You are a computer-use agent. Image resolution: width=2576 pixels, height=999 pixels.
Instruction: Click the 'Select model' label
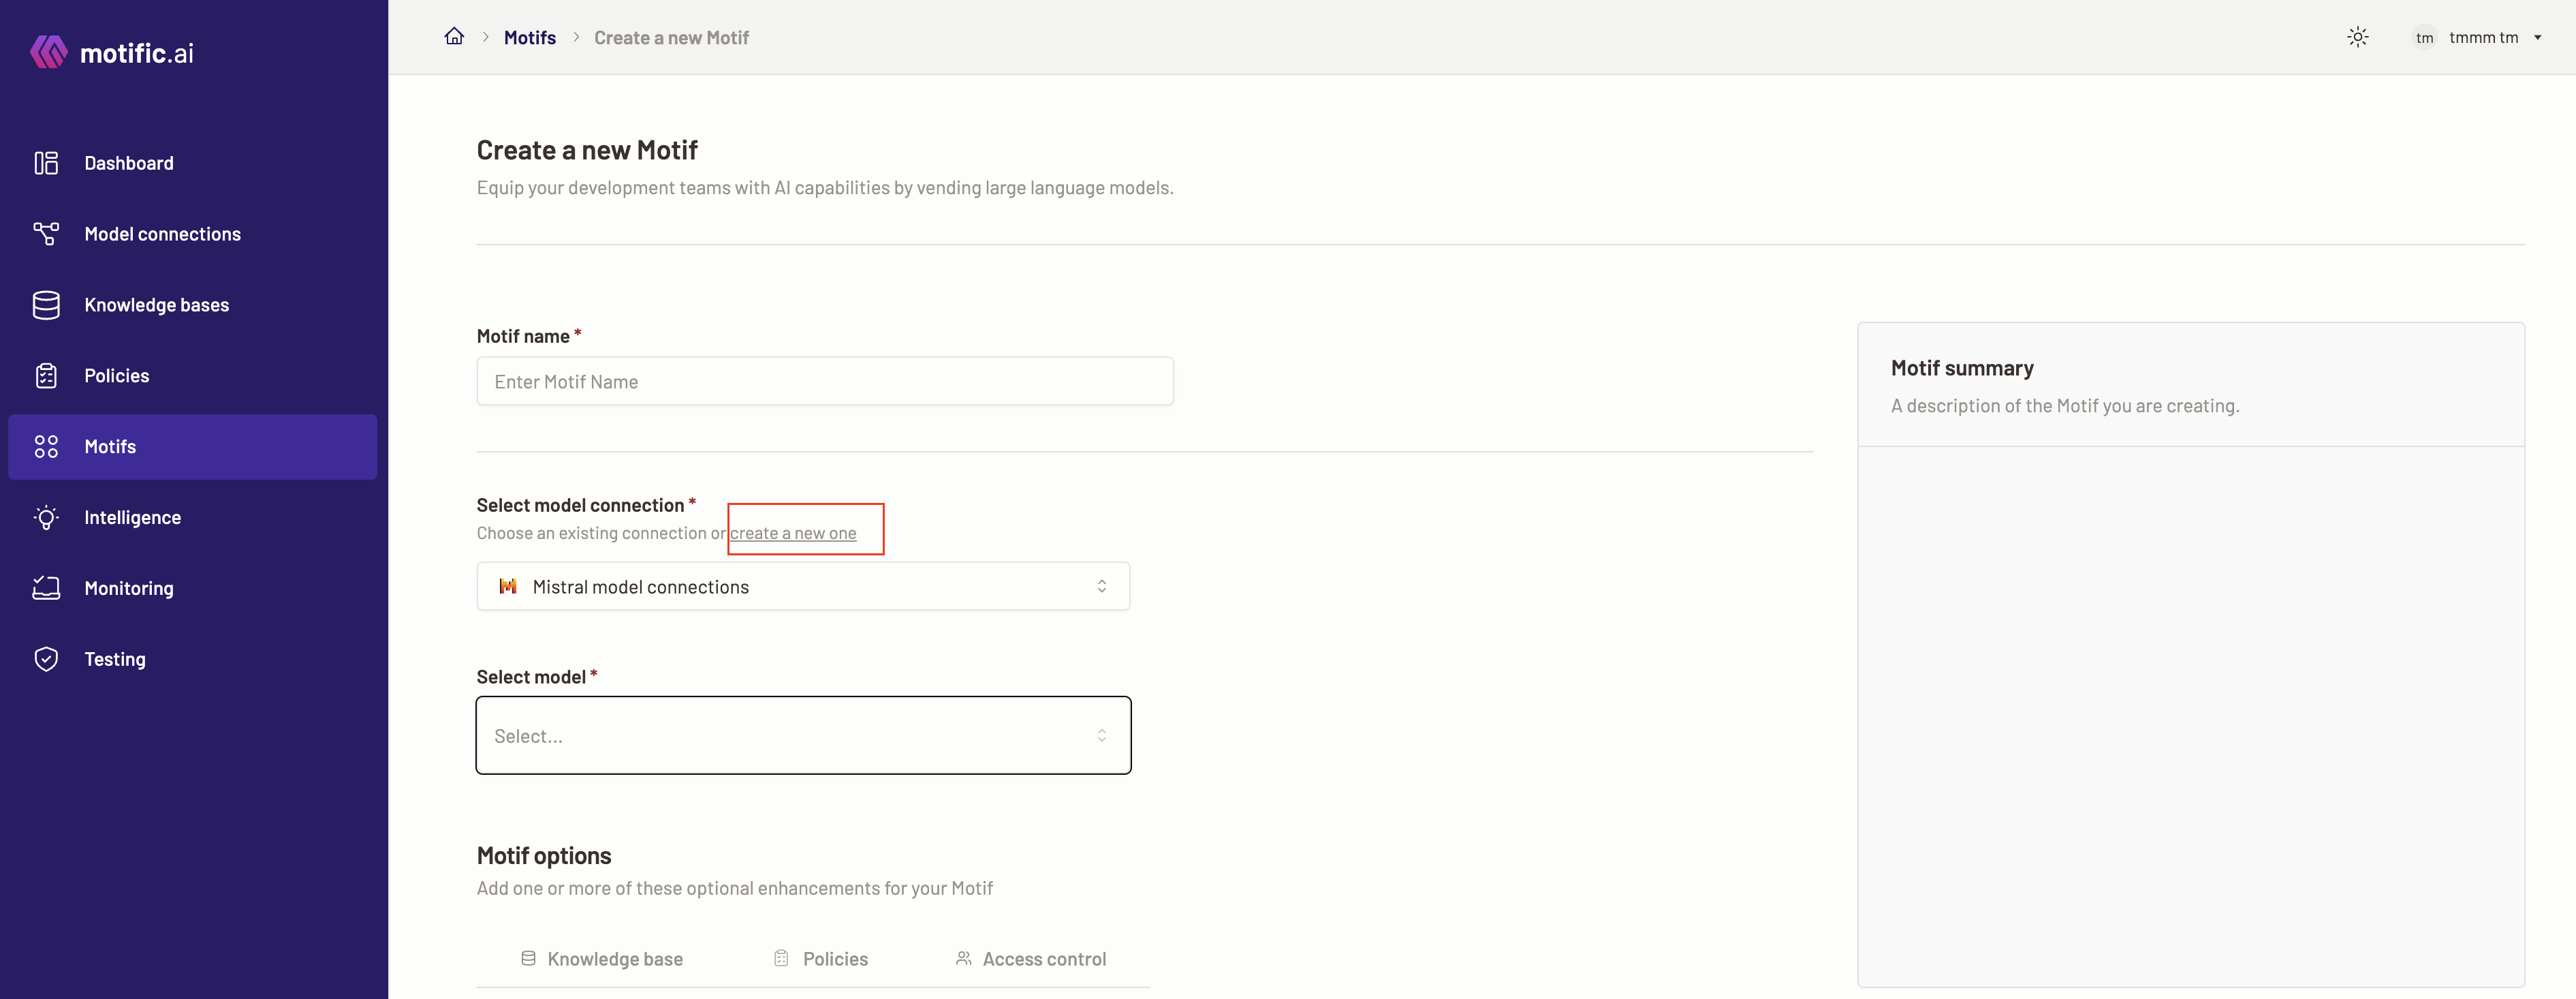531,677
